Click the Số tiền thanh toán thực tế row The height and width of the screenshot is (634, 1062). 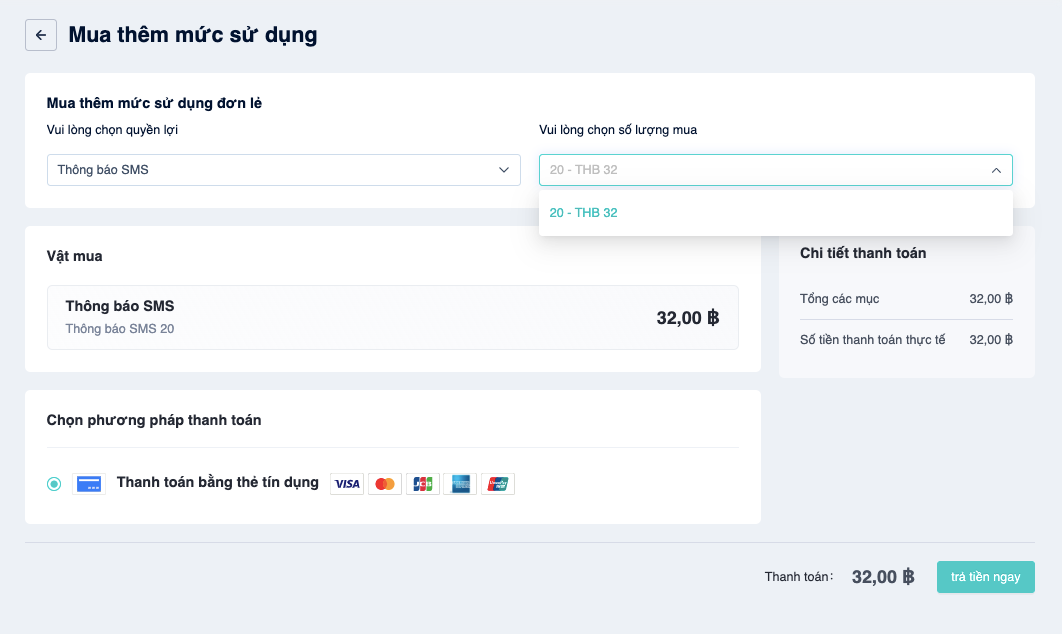click(x=906, y=340)
